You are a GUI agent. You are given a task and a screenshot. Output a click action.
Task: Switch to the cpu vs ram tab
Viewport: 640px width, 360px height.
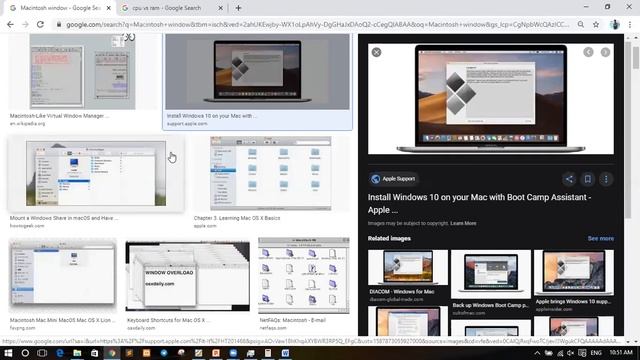(167, 8)
